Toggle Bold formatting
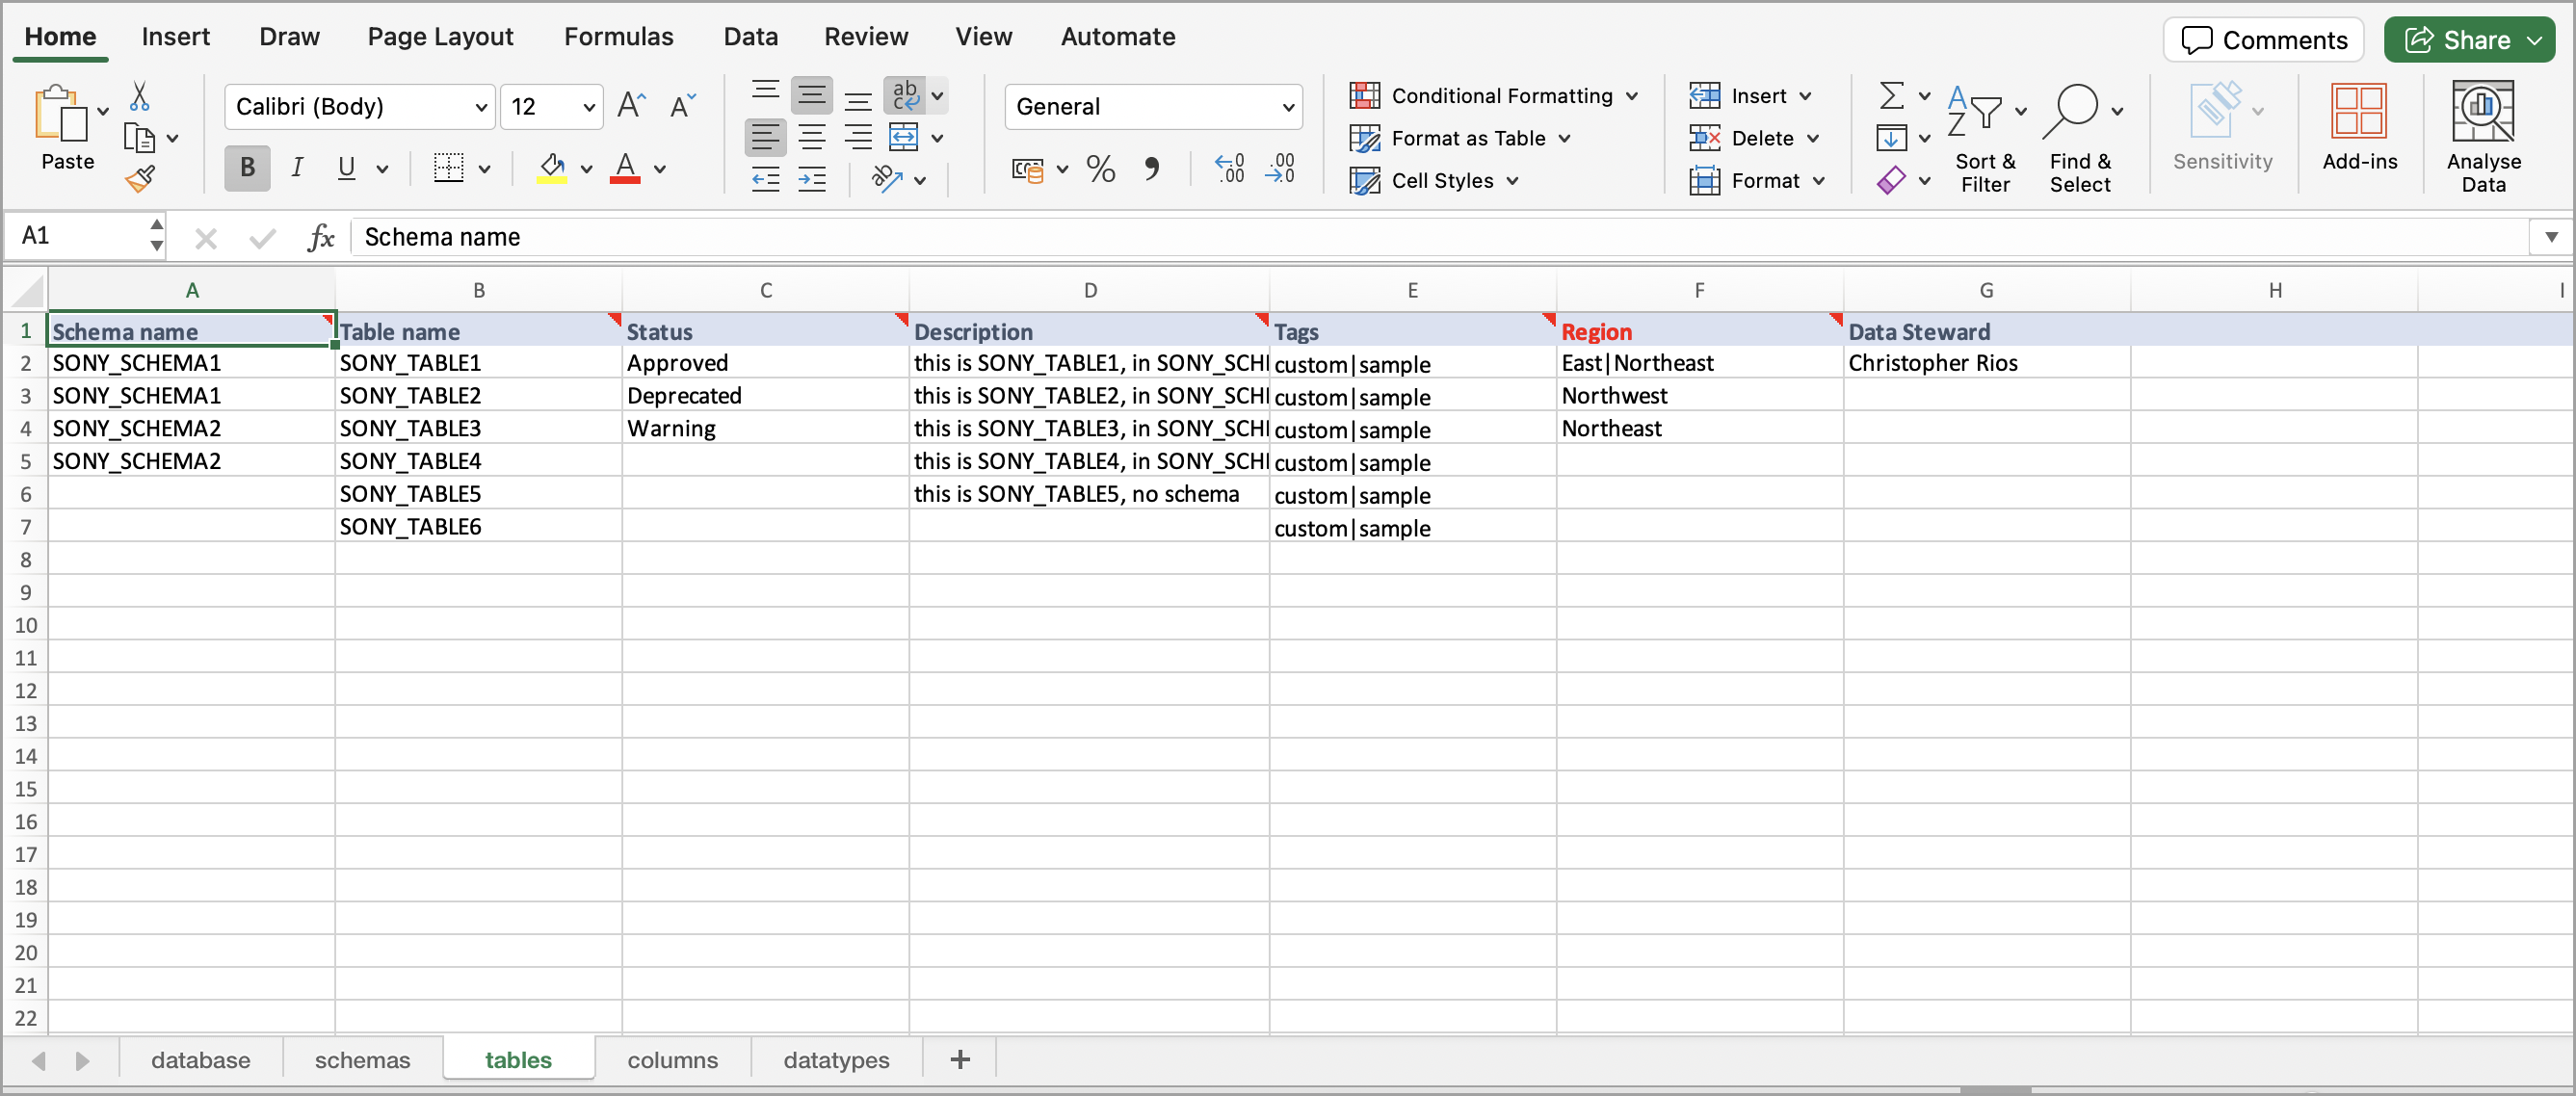Image resolution: width=2576 pixels, height=1096 pixels. (x=247, y=168)
